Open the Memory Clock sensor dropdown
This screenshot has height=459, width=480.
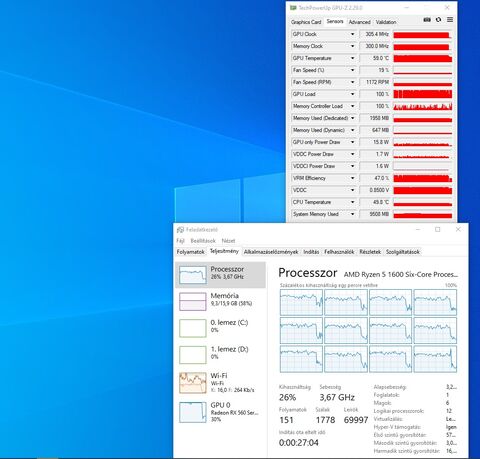(352, 46)
